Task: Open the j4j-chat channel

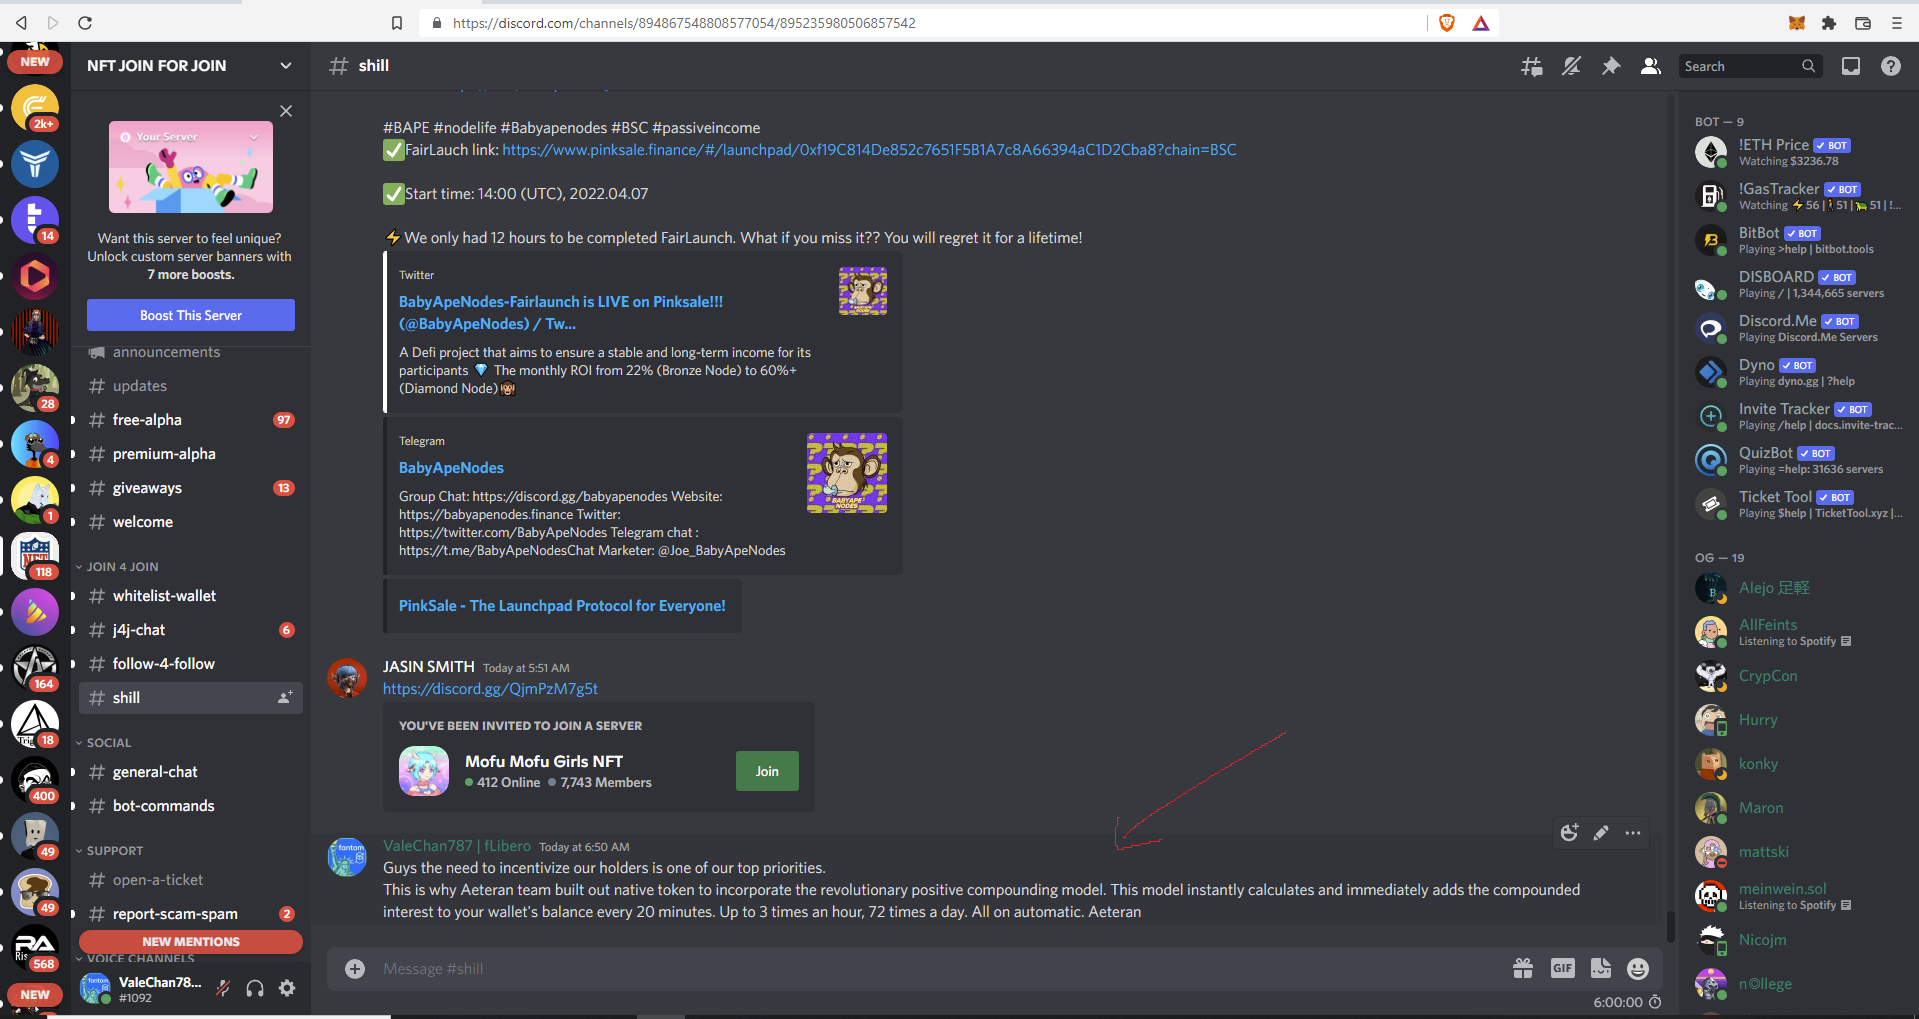Action: pos(191,630)
